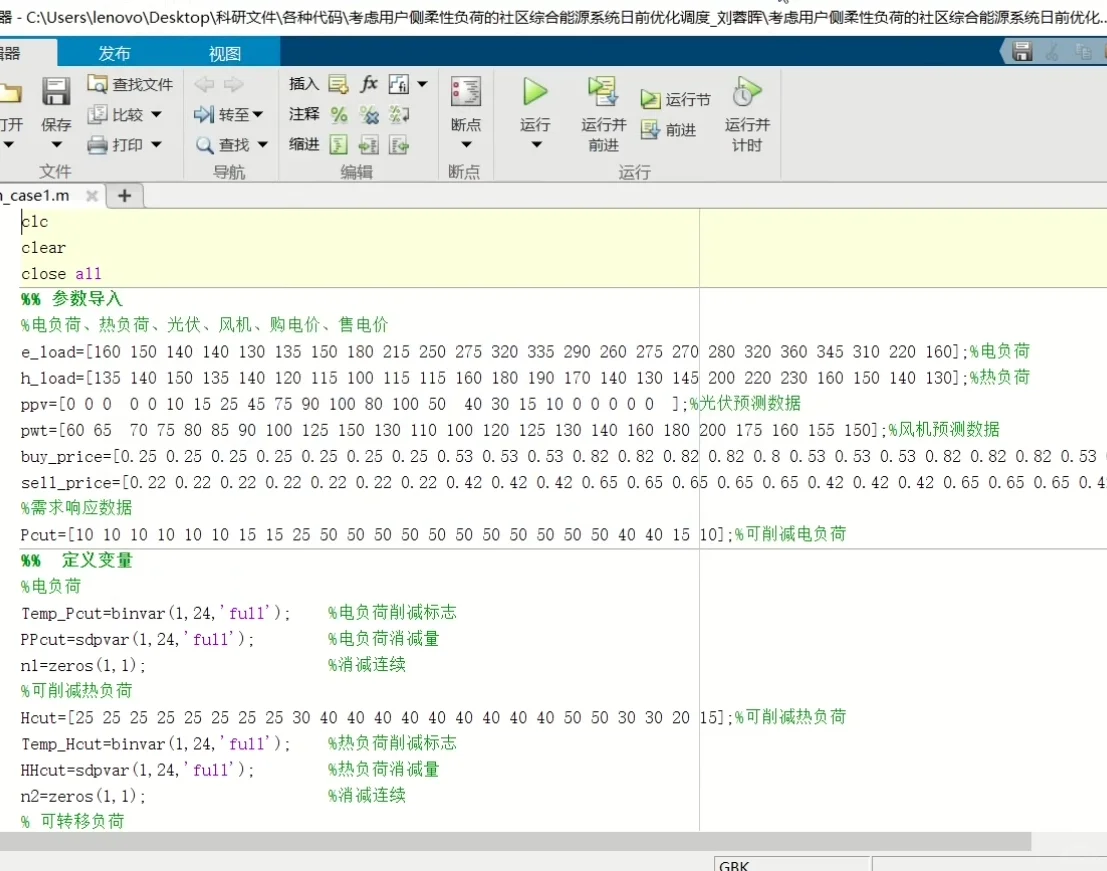Expand the Open (打开) dropdown arrow
The image size is (1107, 871).
pos(8,145)
